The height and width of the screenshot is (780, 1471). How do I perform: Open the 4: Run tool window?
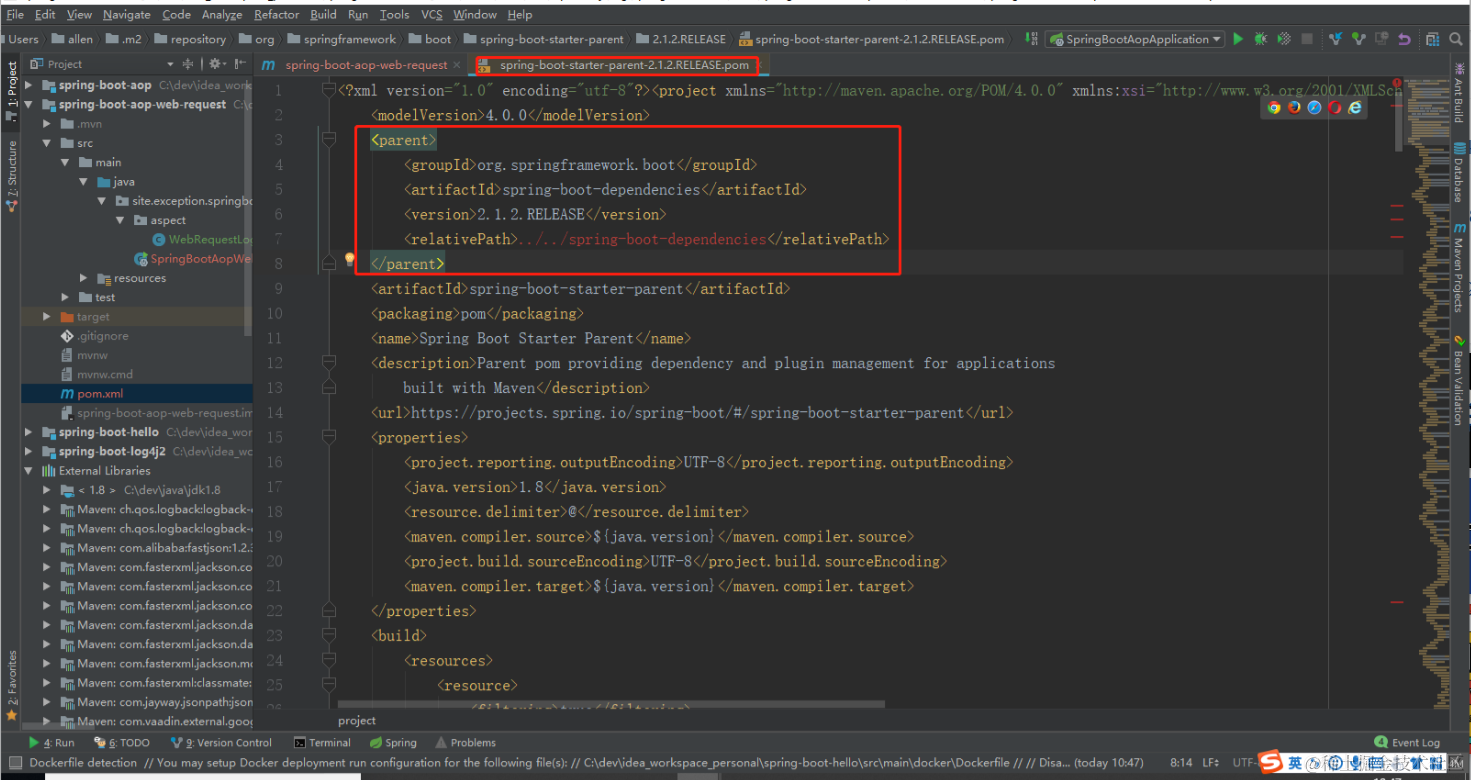pos(52,743)
